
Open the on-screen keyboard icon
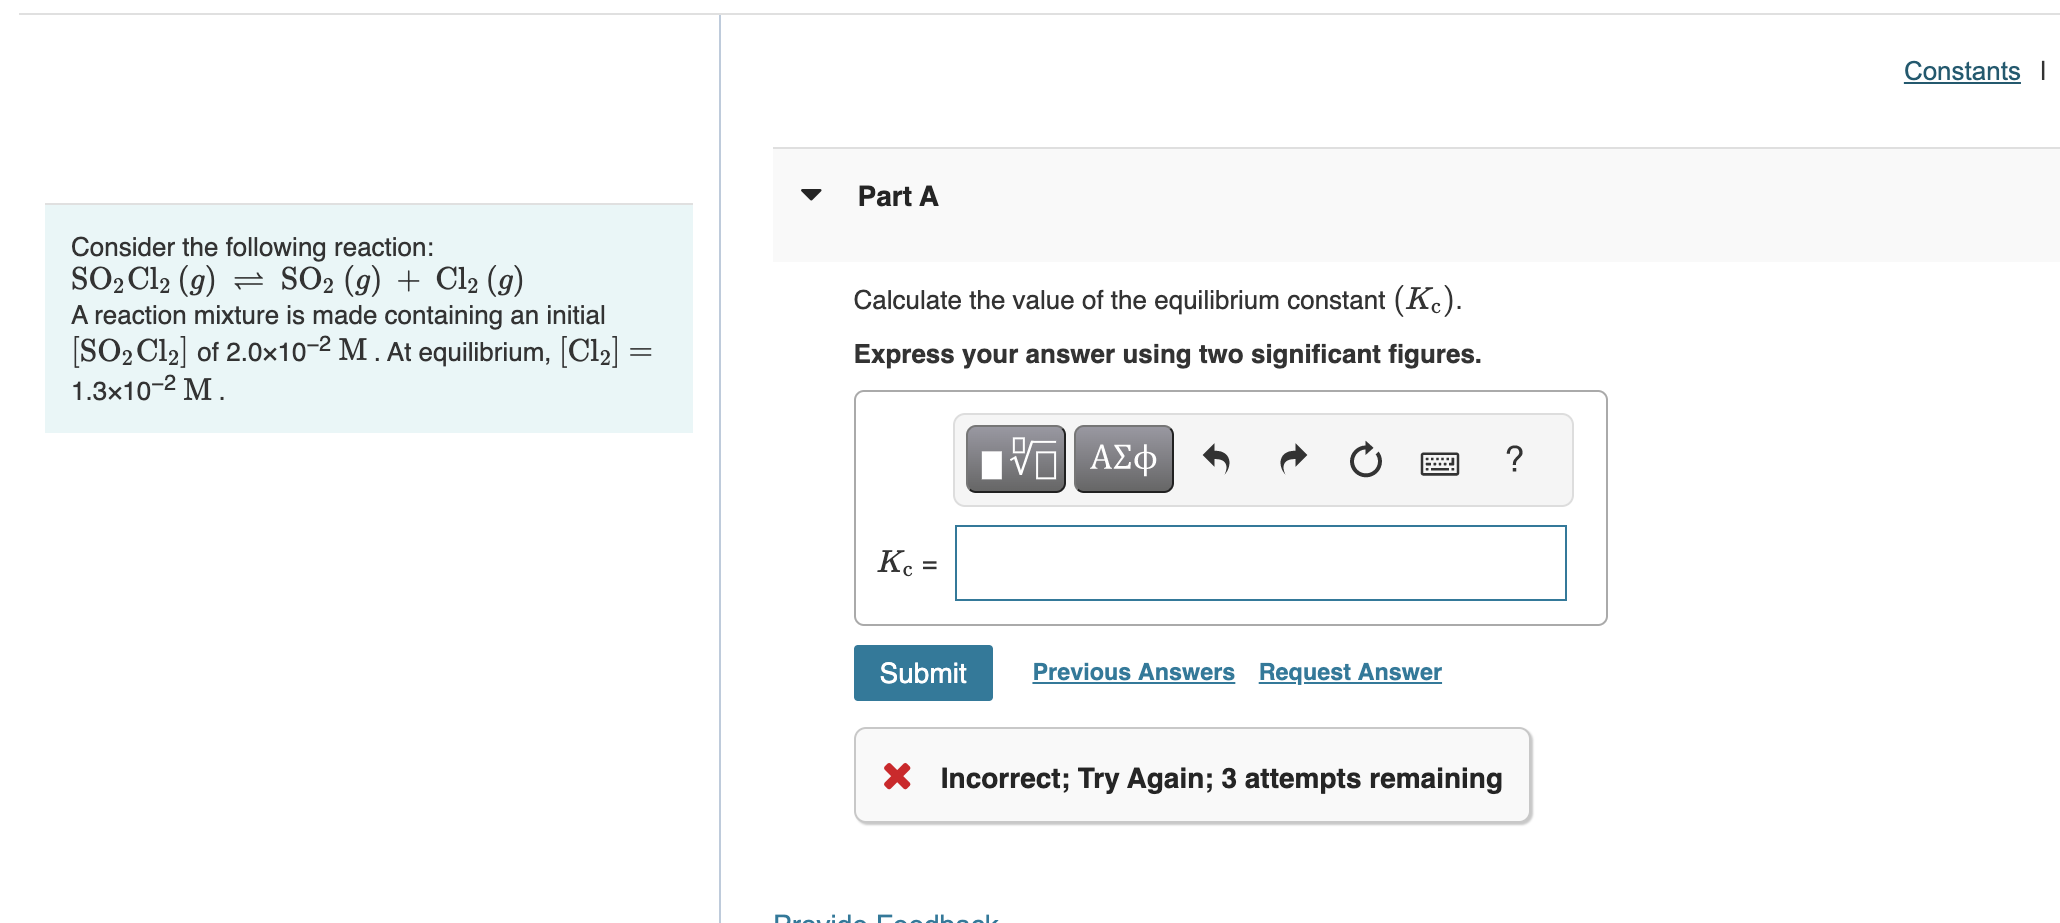[1440, 462]
